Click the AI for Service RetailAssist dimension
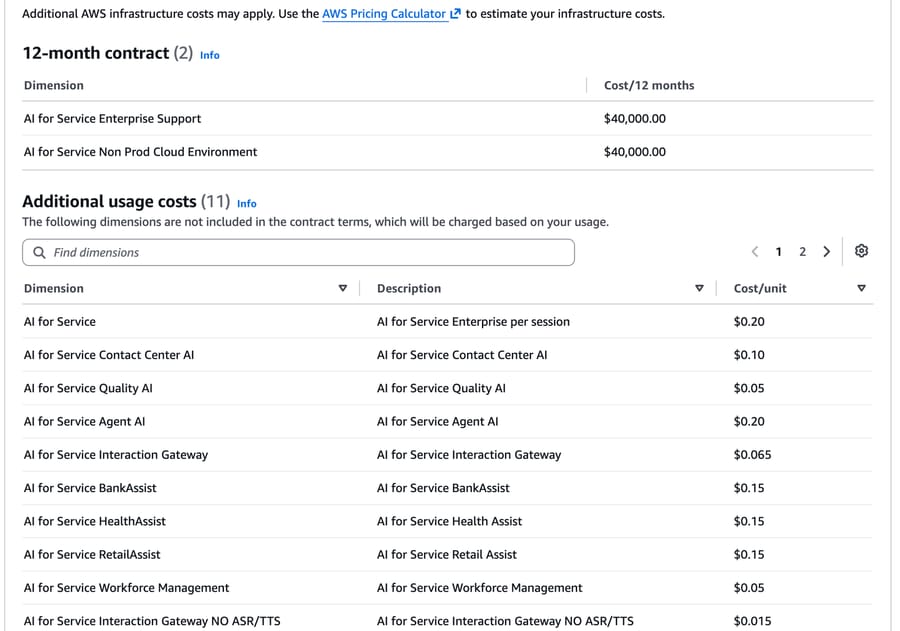 tap(92, 555)
